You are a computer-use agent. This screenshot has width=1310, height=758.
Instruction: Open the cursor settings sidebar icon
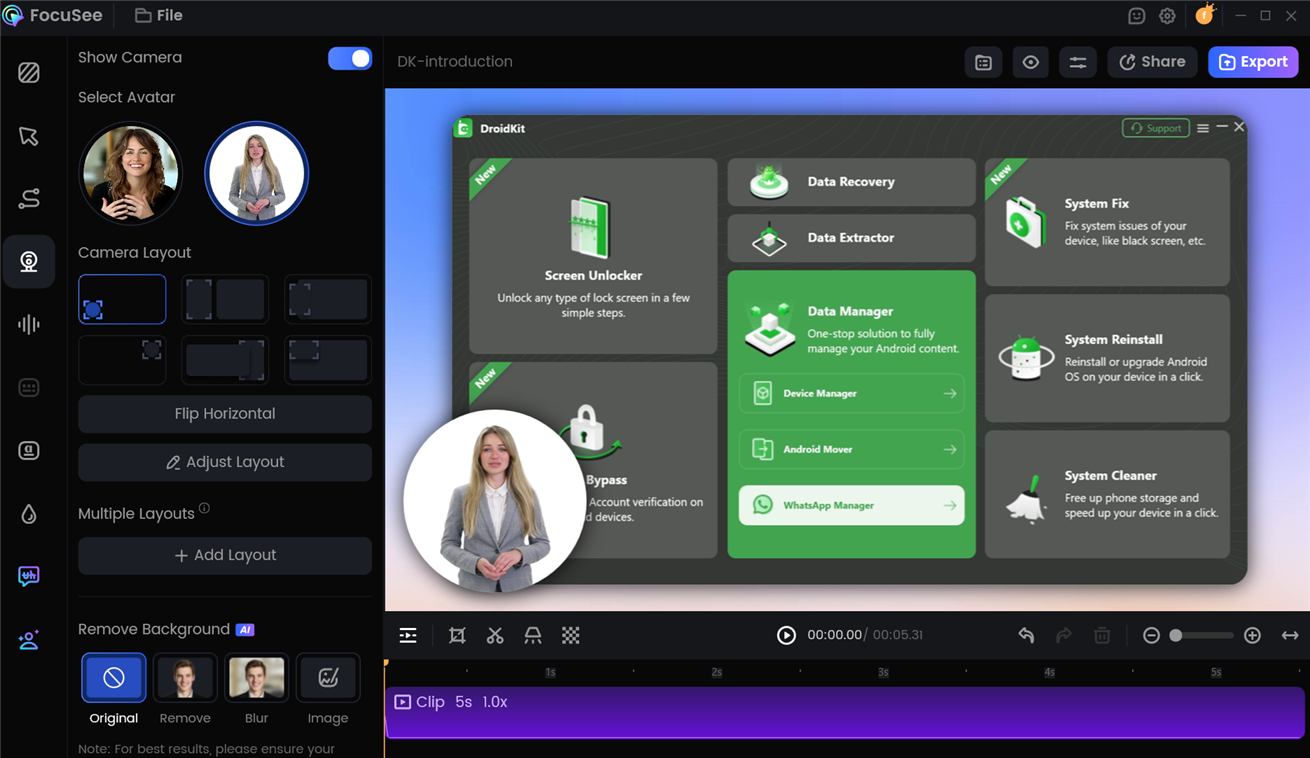(x=29, y=136)
